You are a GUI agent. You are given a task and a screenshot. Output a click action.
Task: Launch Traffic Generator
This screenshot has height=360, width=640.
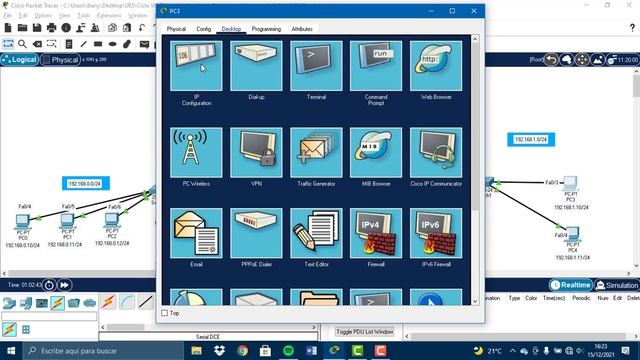click(316, 152)
